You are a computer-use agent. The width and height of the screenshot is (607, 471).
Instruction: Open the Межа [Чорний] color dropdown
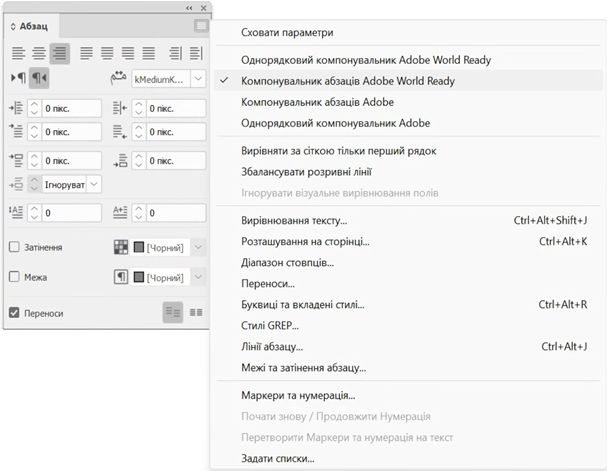(198, 277)
